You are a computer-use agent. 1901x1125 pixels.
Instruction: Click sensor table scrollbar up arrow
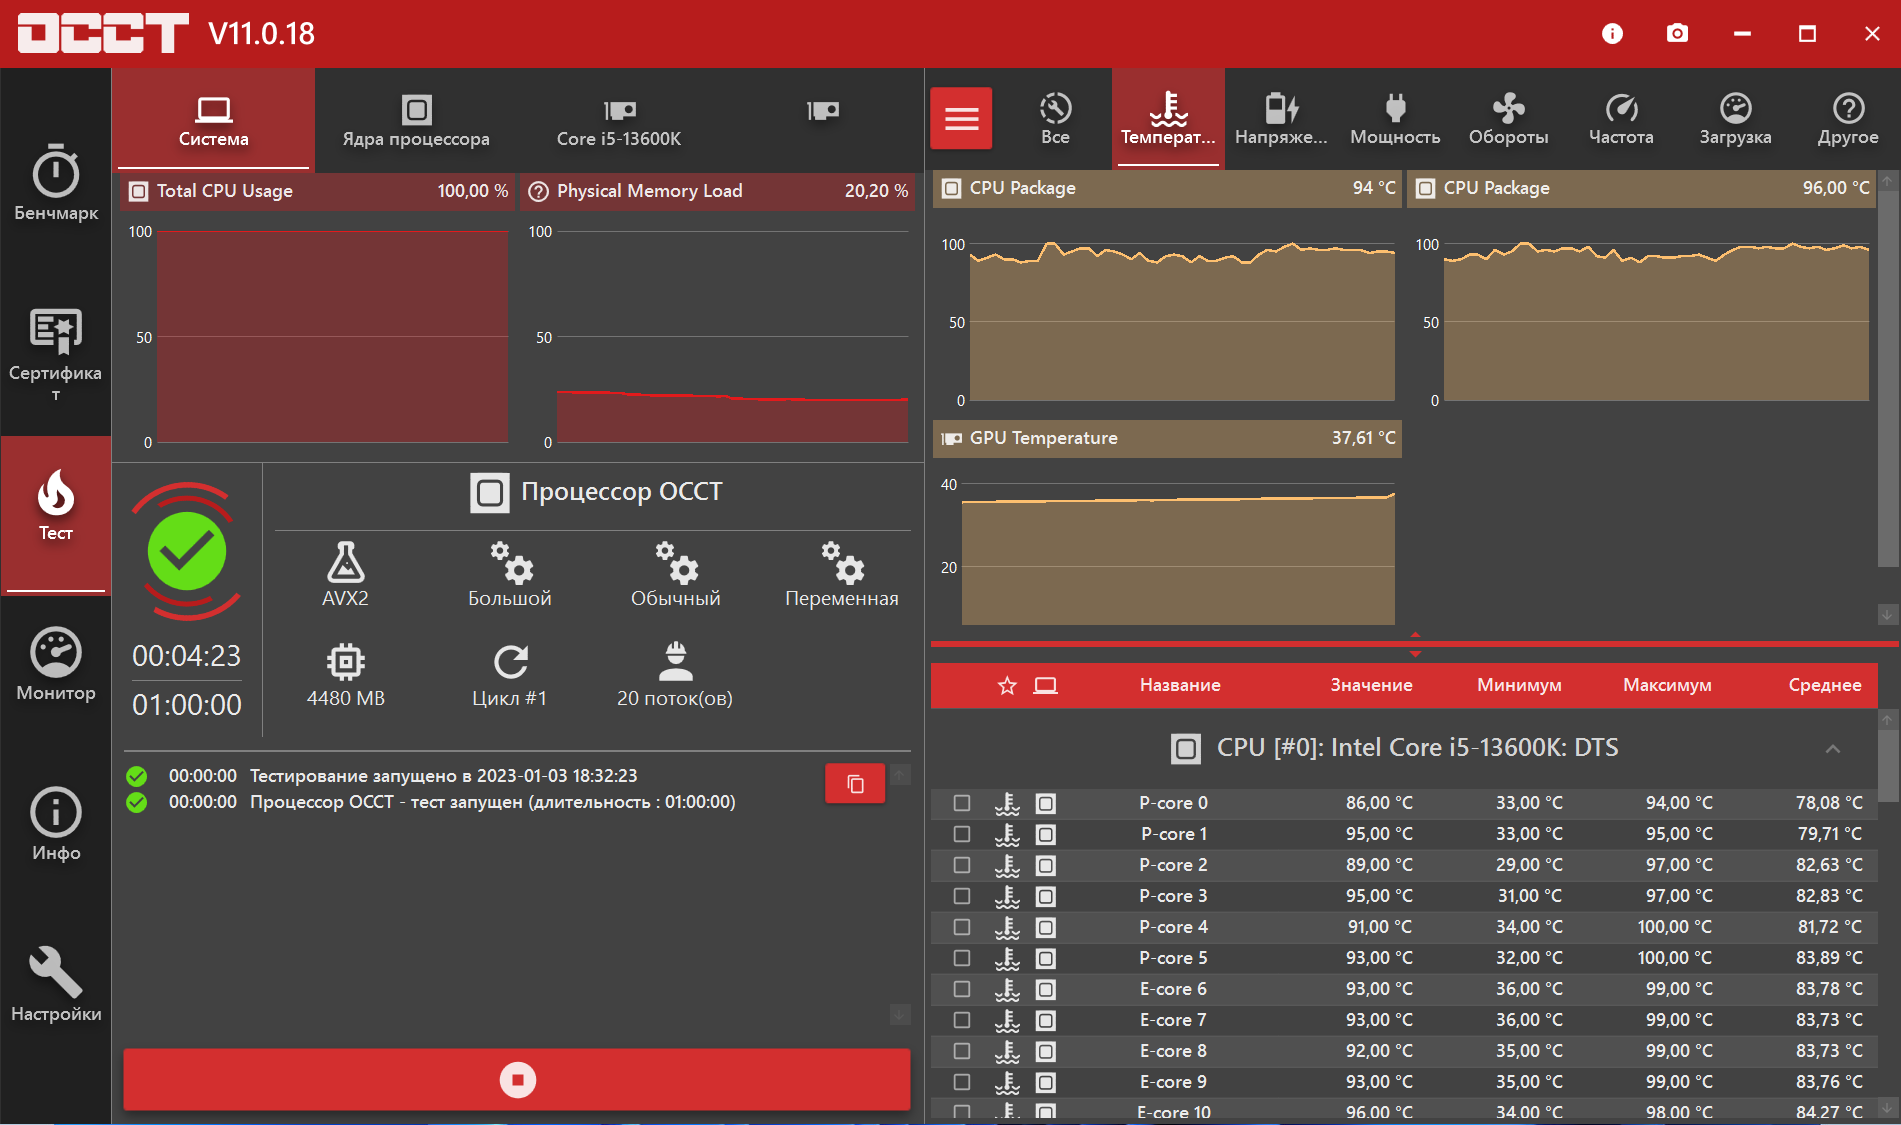click(x=1888, y=719)
